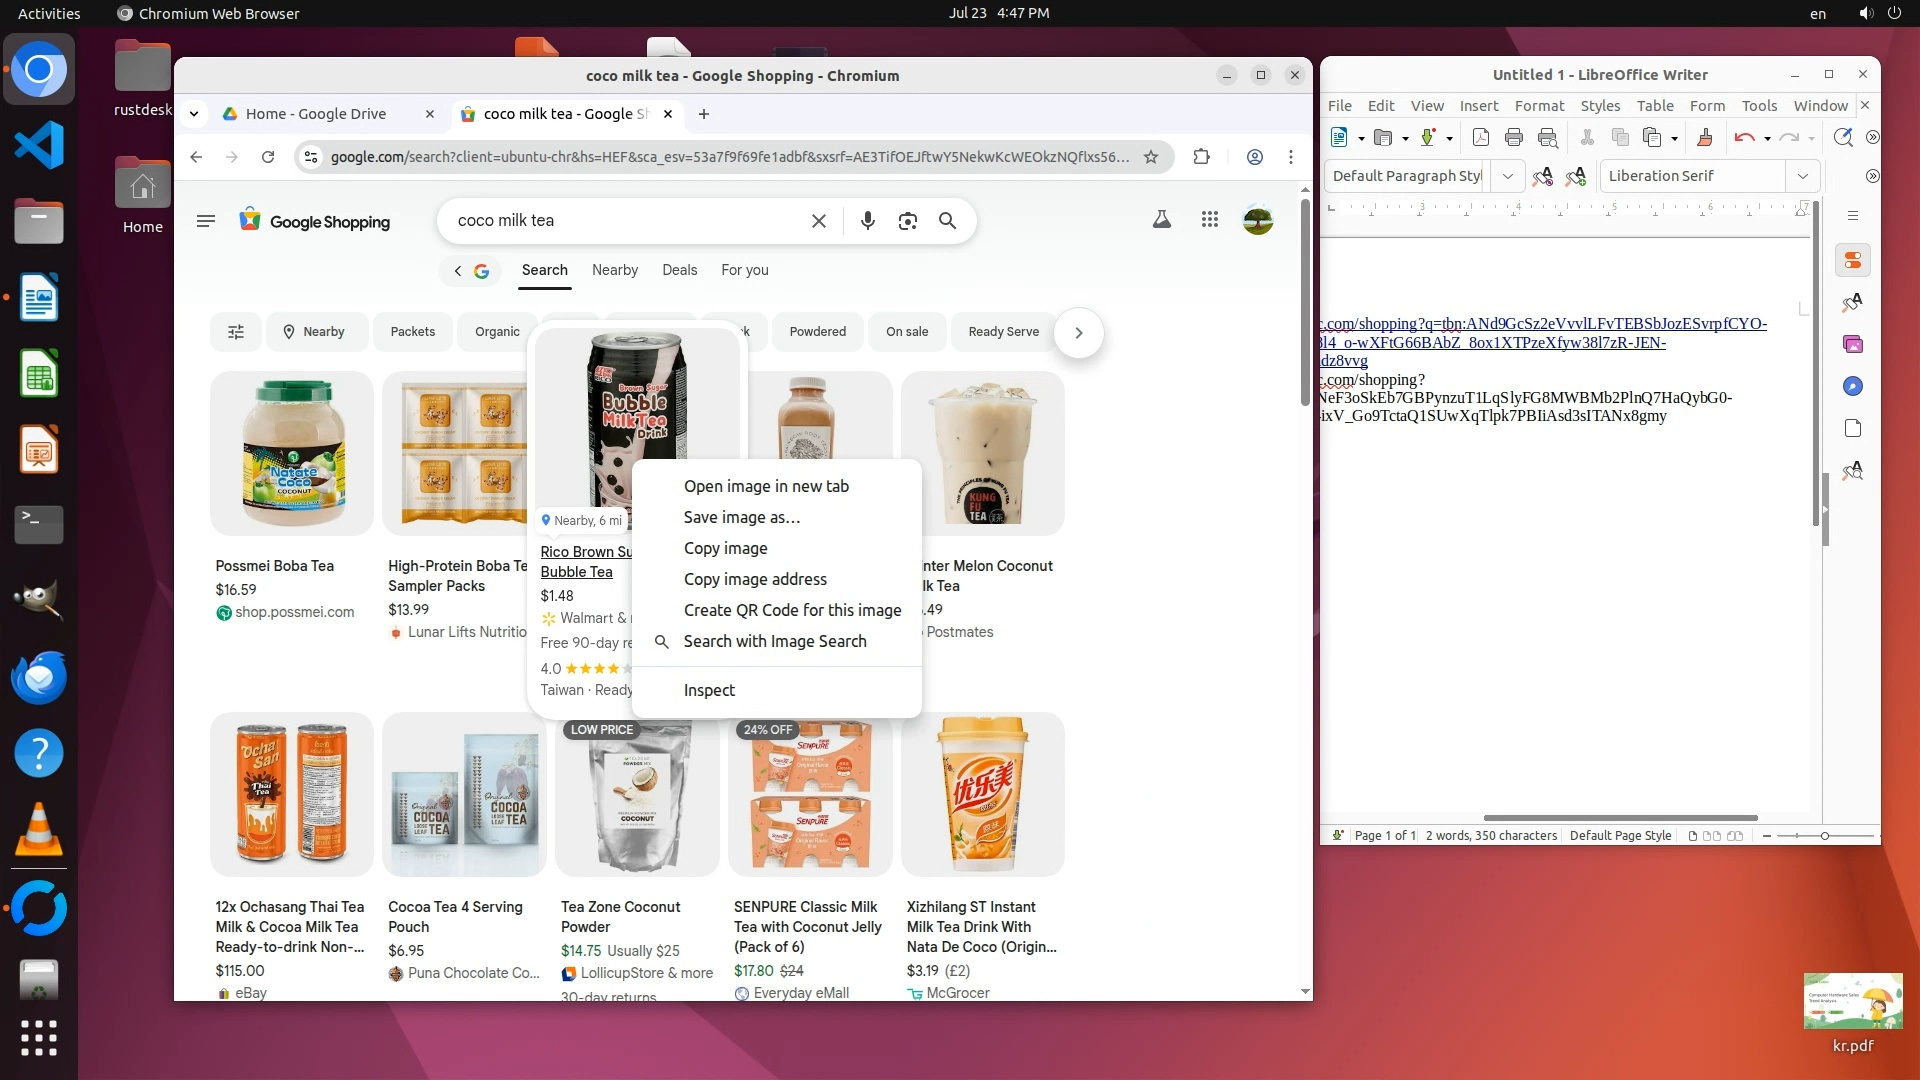
Task: Click Export as PDF icon in Writer
Action: point(1481,138)
